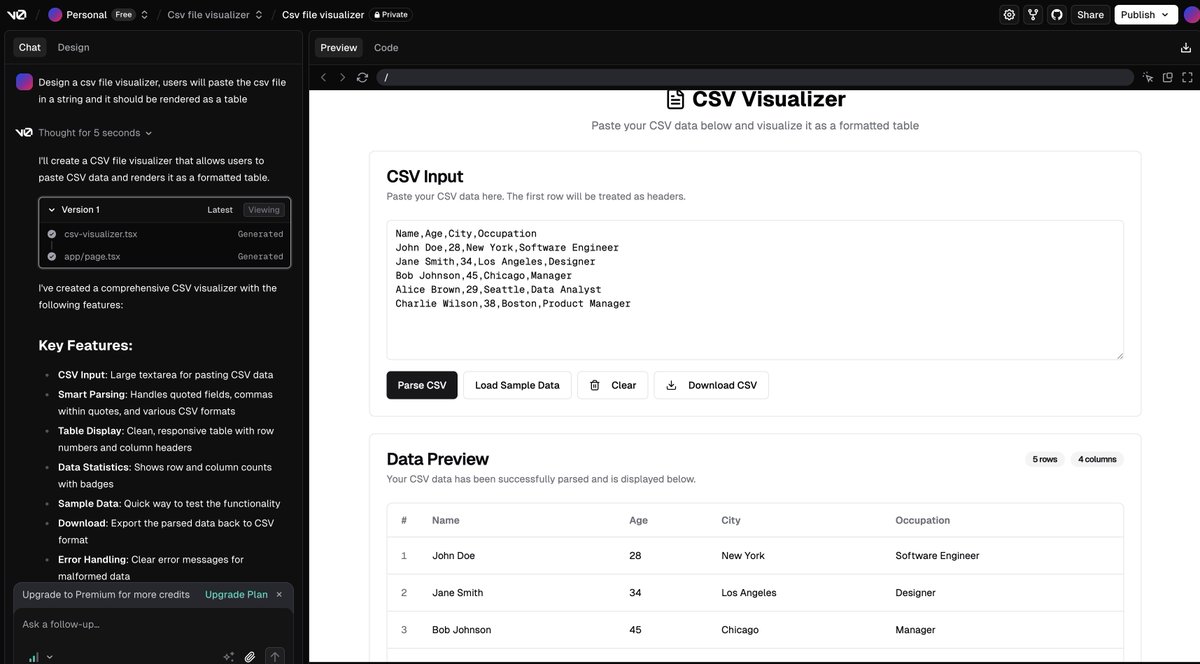Click inside the CSV input textarea
This screenshot has height=664, width=1200.
755,290
